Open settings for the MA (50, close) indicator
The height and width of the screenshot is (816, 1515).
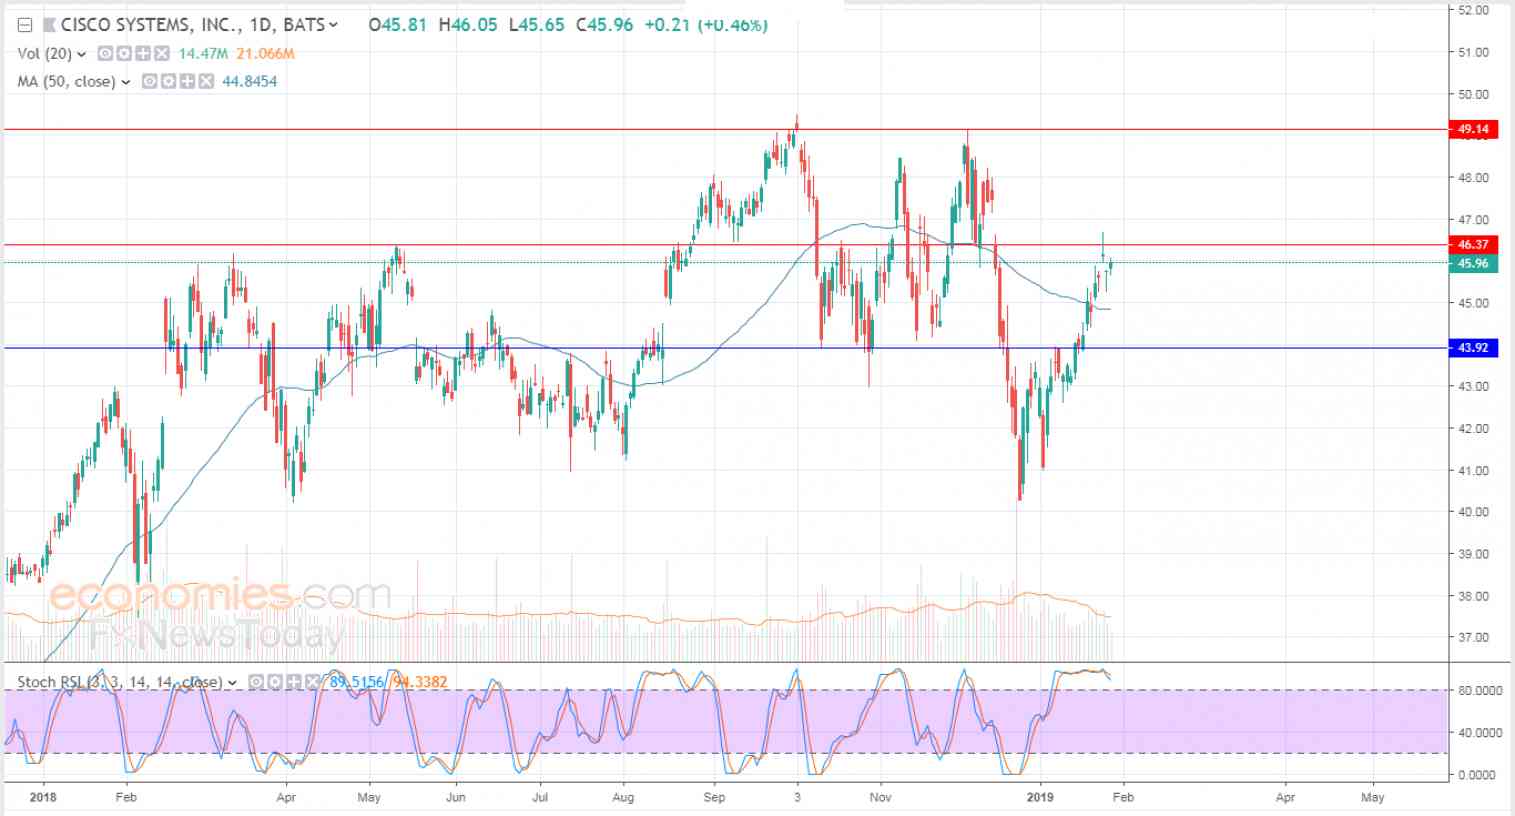point(169,83)
